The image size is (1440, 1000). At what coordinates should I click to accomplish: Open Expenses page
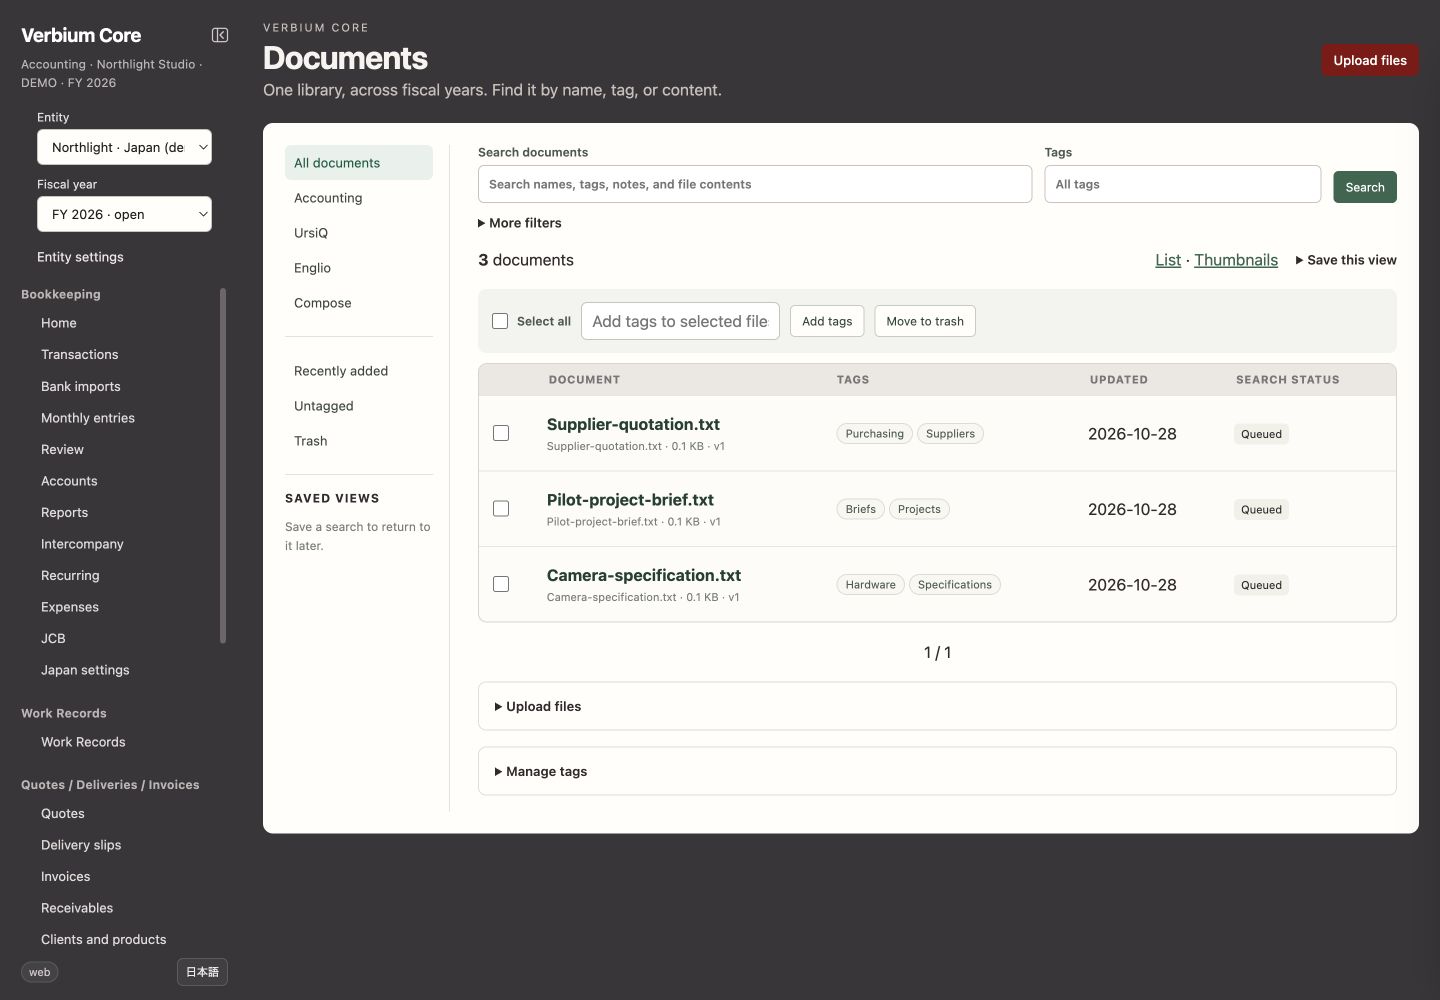[70, 607]
